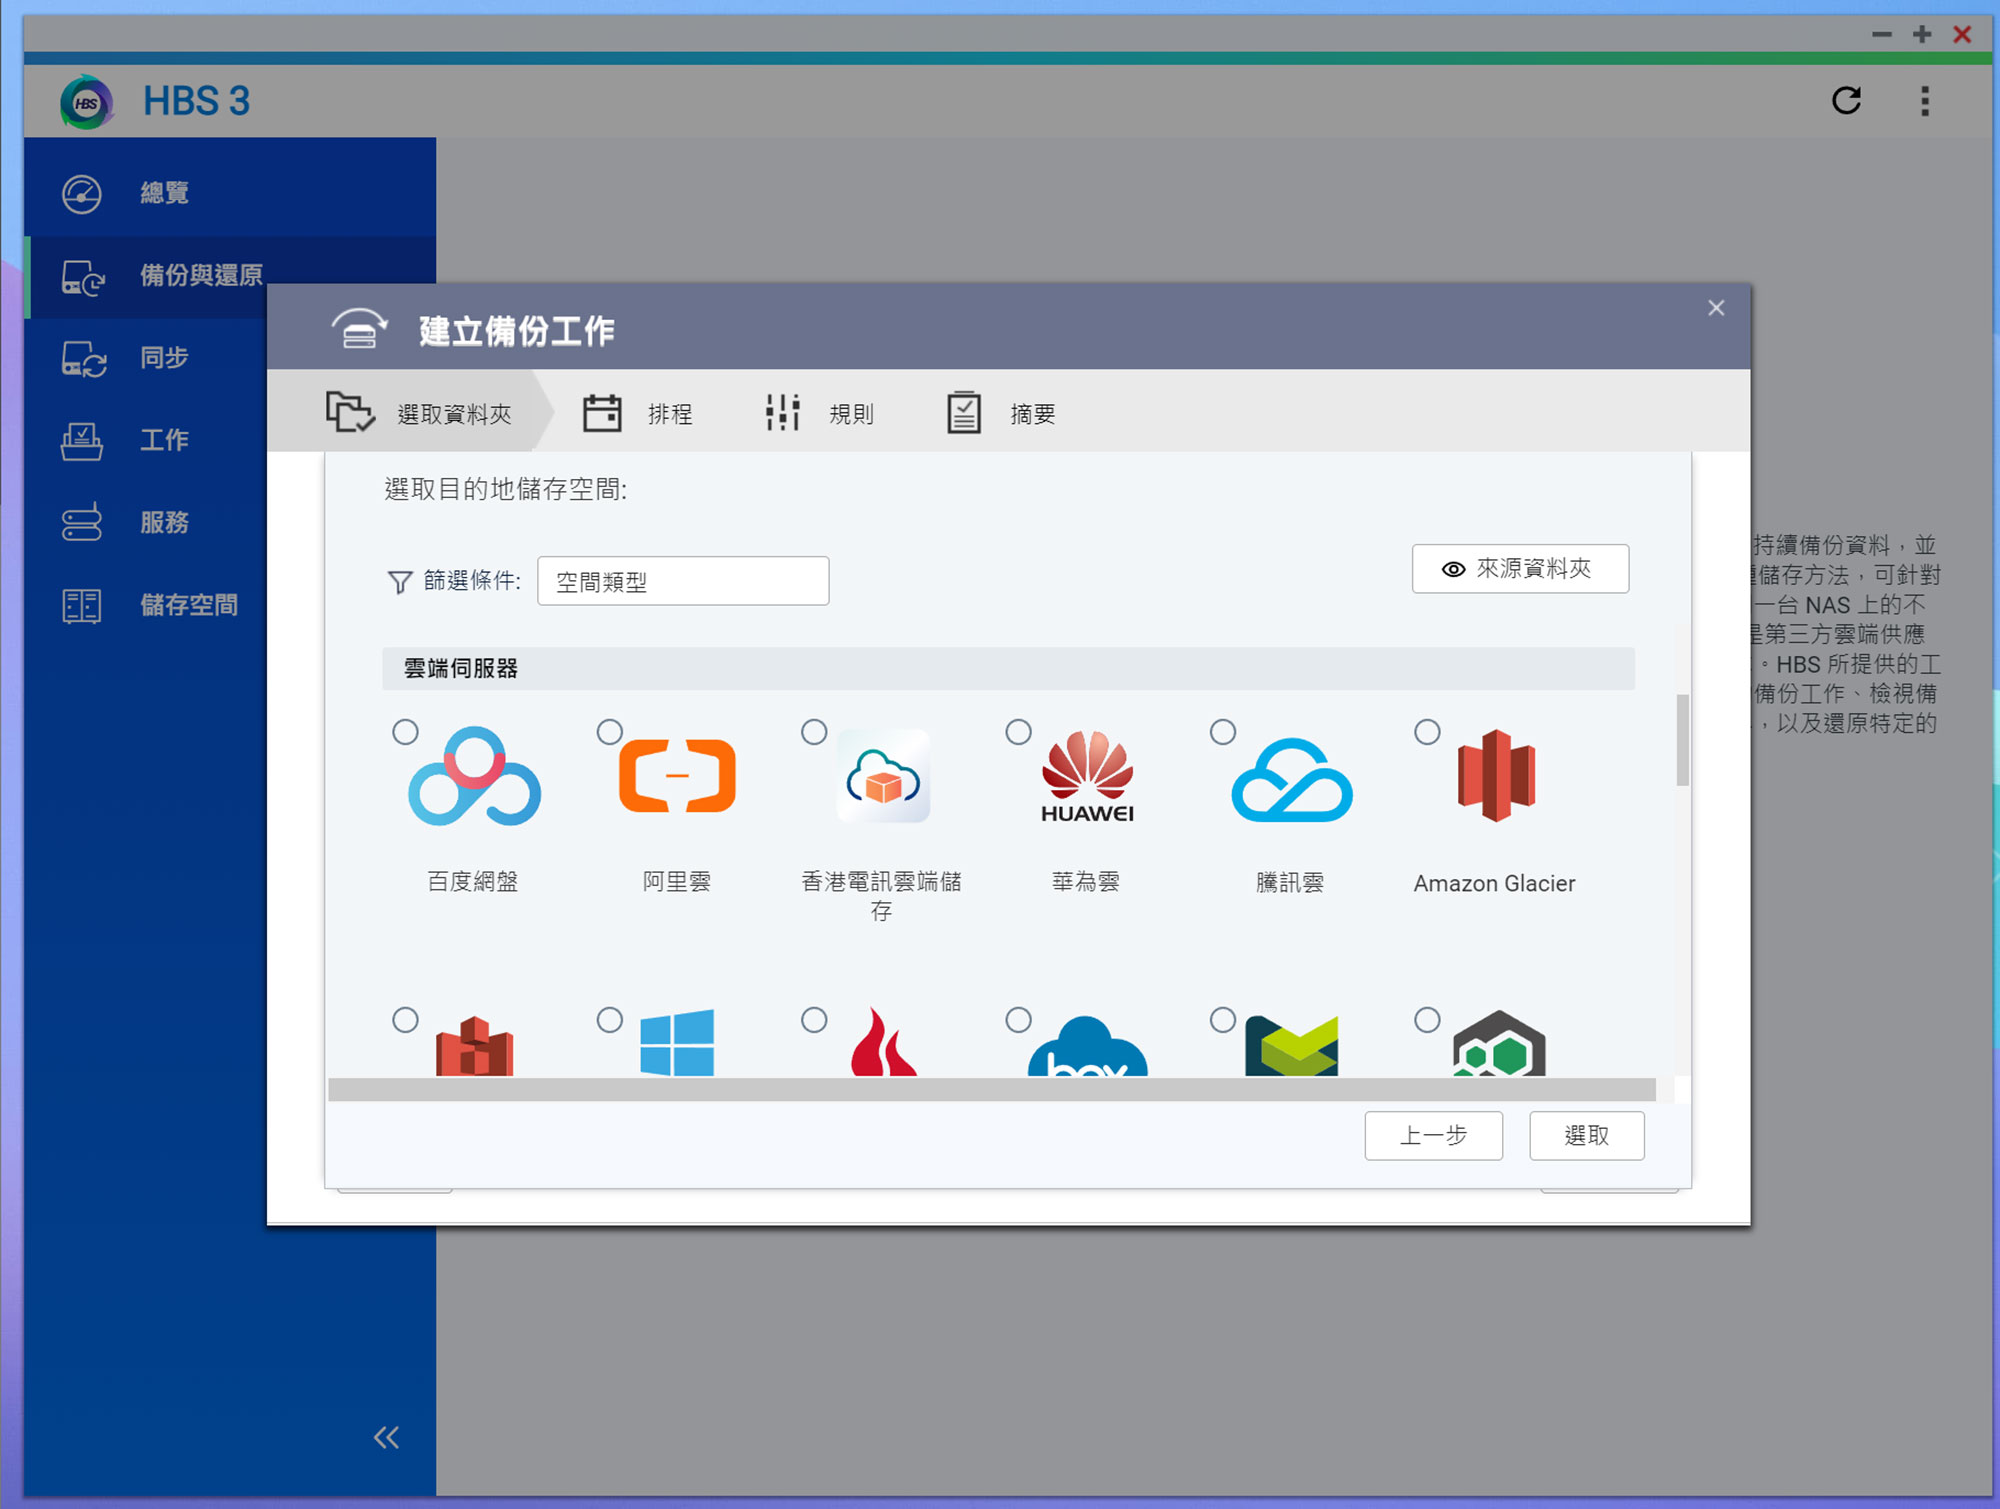The height and width of the screenshot is (1509, 2000).
Task: Select the 規則 rules step
Action: (820, 413)
